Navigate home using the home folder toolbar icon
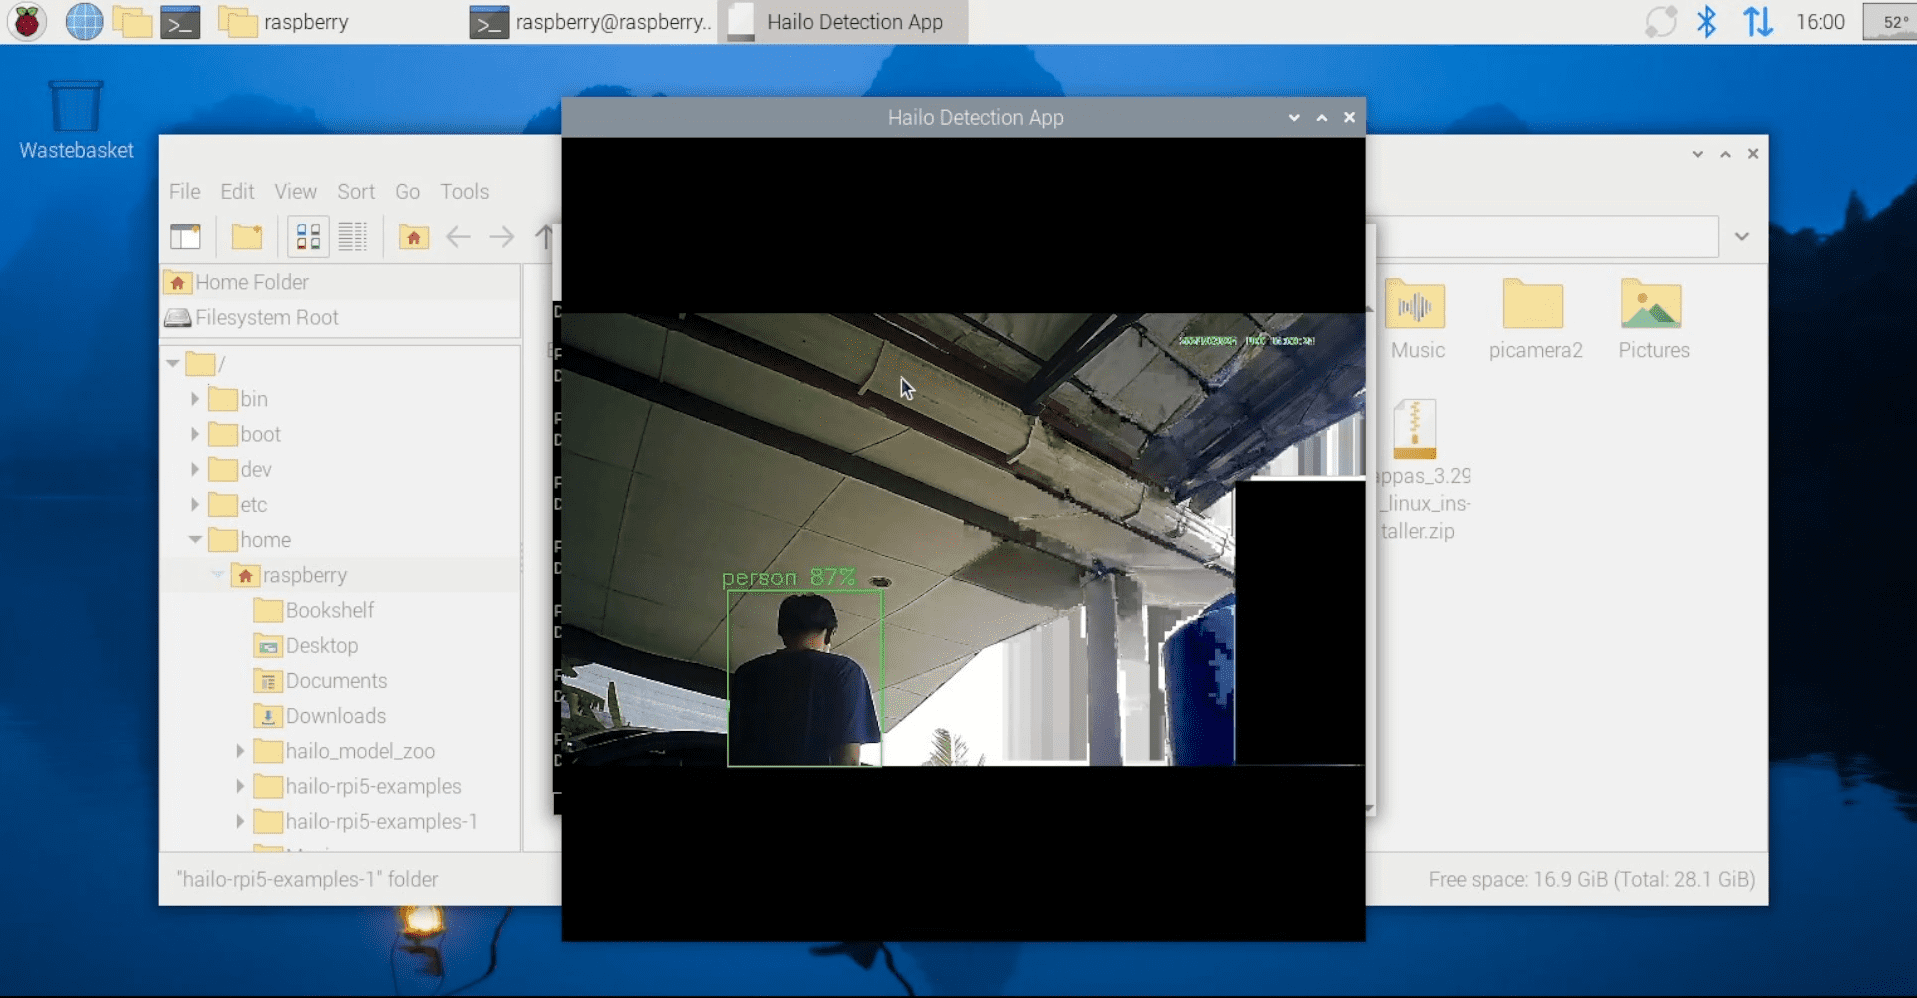Viewport: 1917px width, 998px height. (413, 236)
